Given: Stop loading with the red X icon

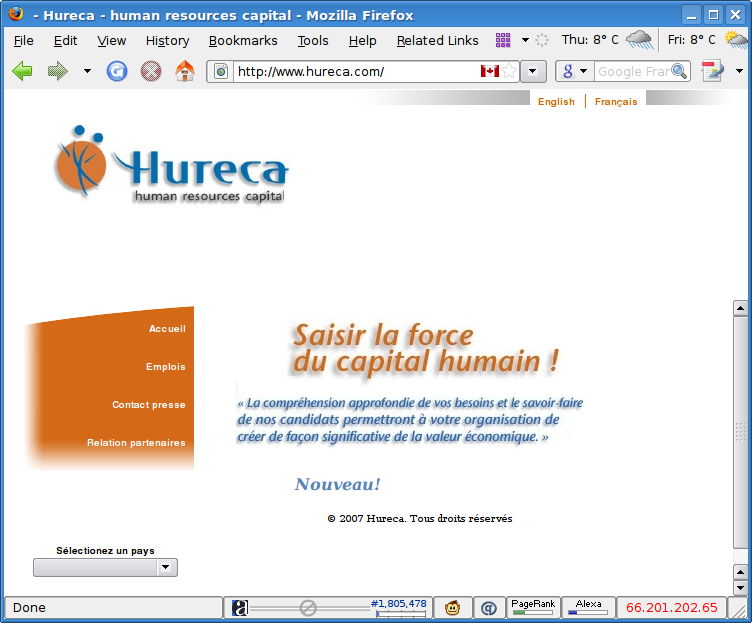Looking at the screenshot, I should [x=151, y=71].
